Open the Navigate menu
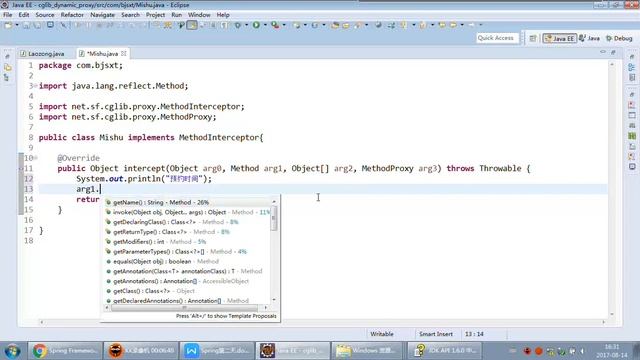The width and height of the screenshot is (640, 360). pos(102,15)
